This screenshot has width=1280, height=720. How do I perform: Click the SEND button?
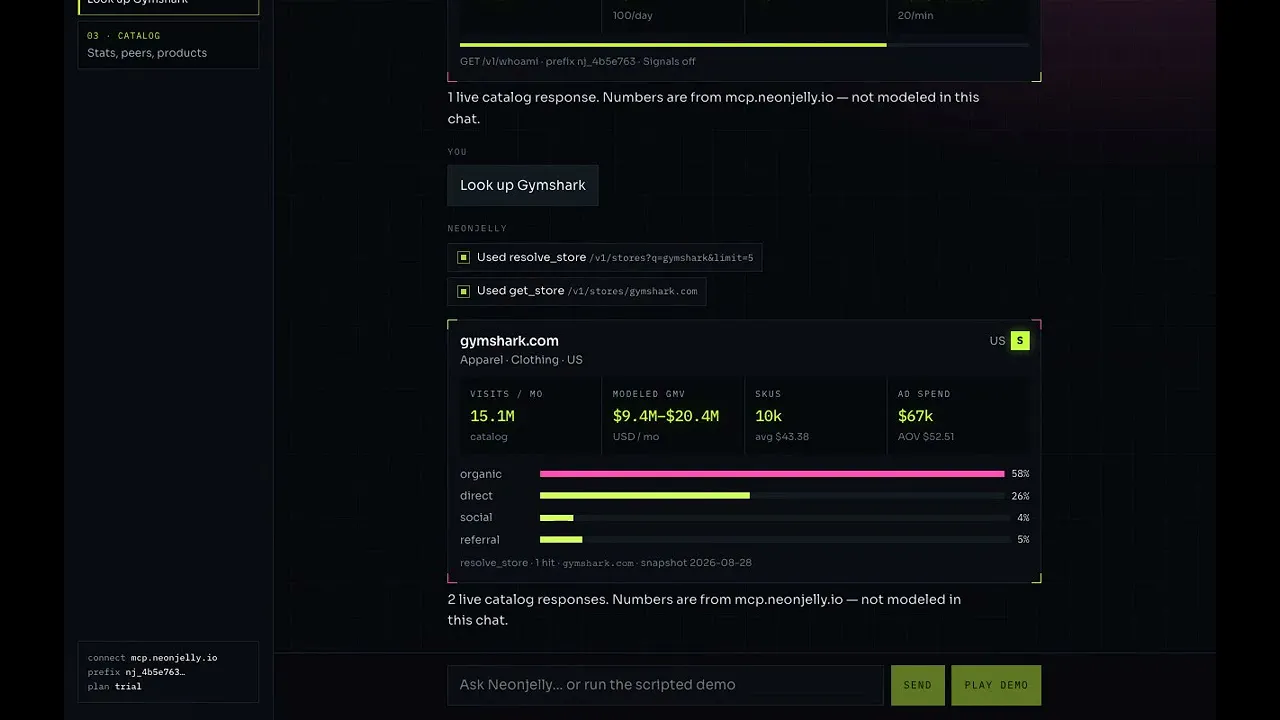(x=917, y=685)
